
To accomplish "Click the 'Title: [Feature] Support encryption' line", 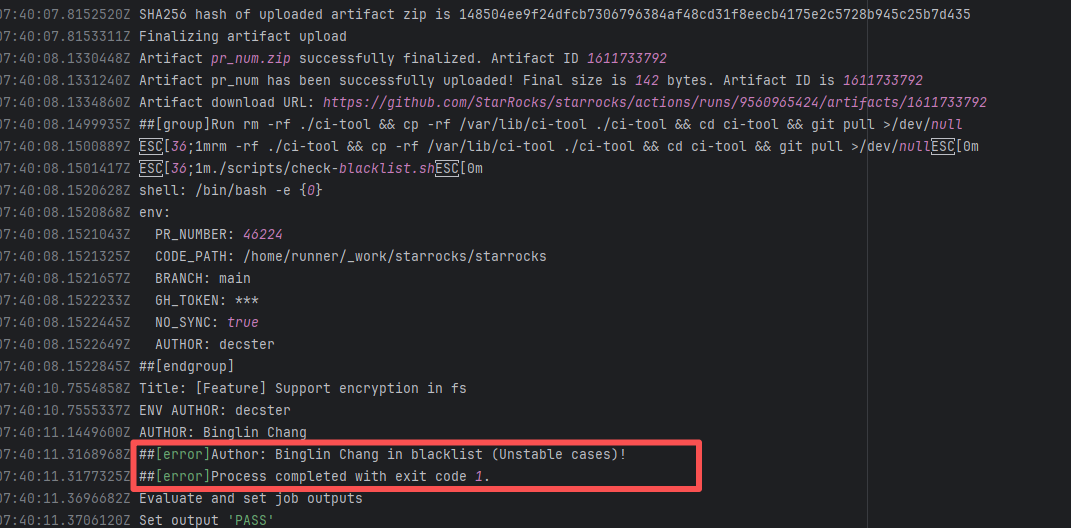I will point(303,388).
